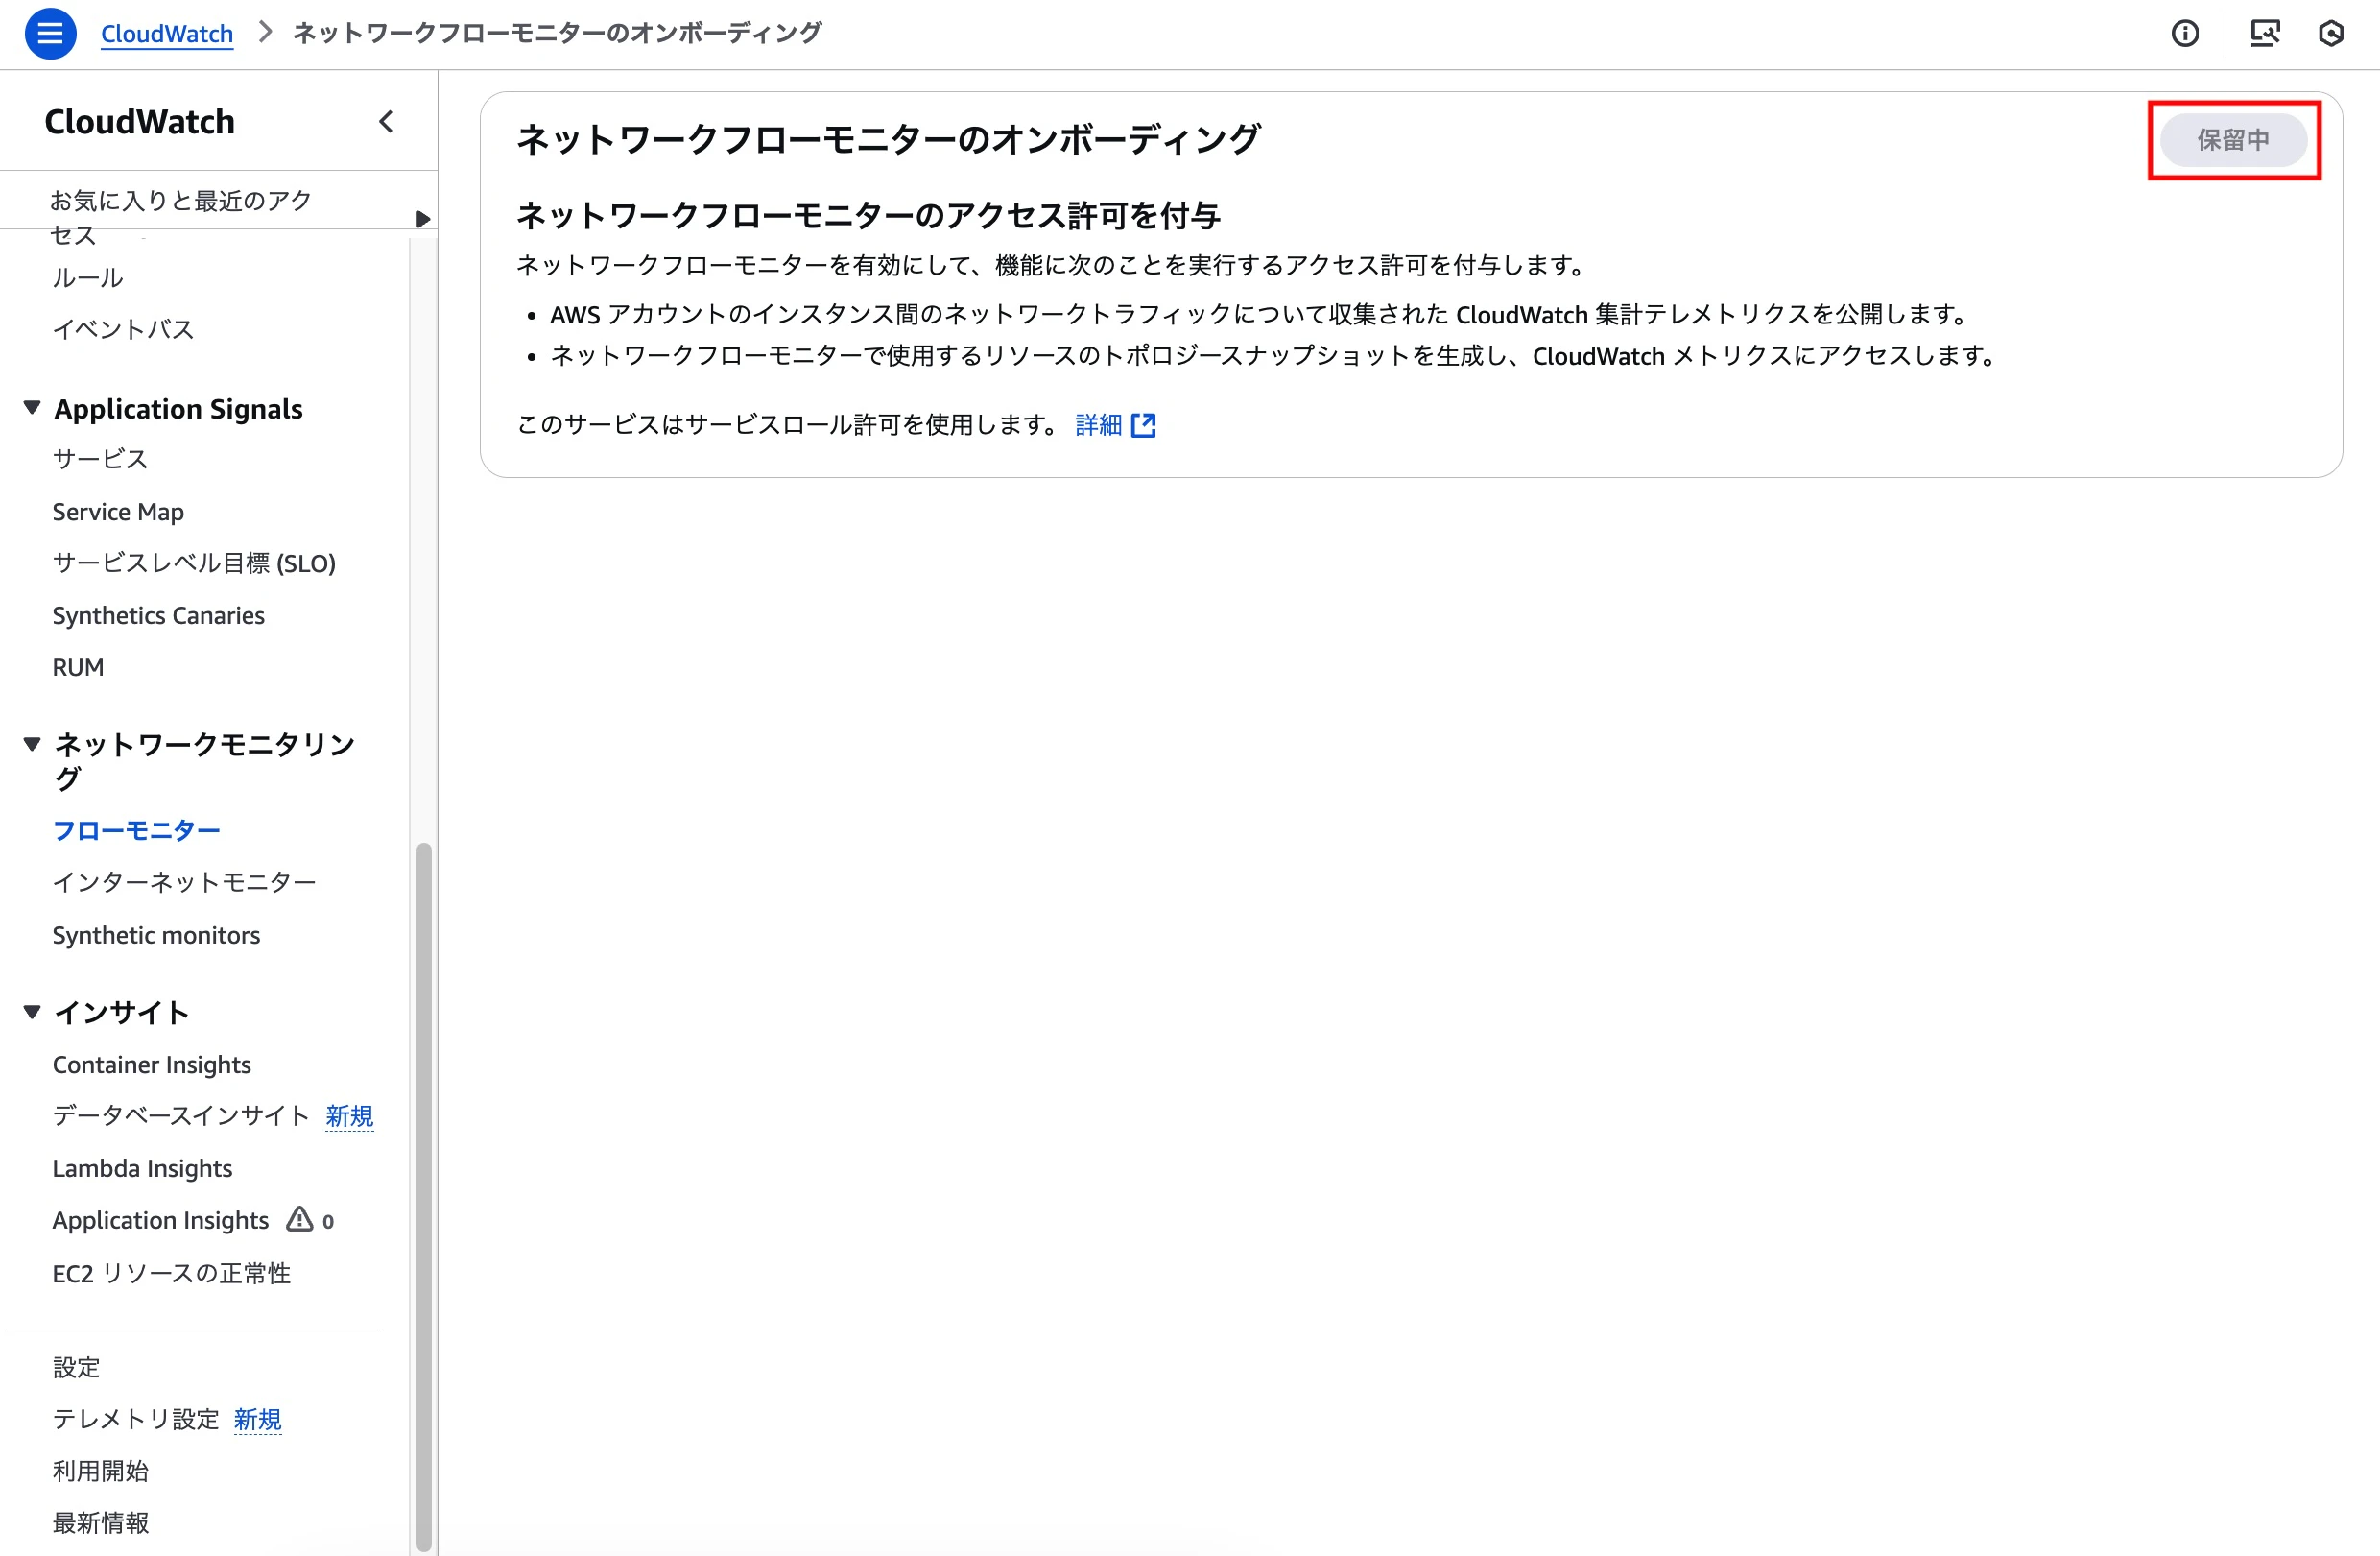The width and height of the screenshot is (2380, 1556).
Task: Click the info circle icon in header
Action: (2185, 34)
